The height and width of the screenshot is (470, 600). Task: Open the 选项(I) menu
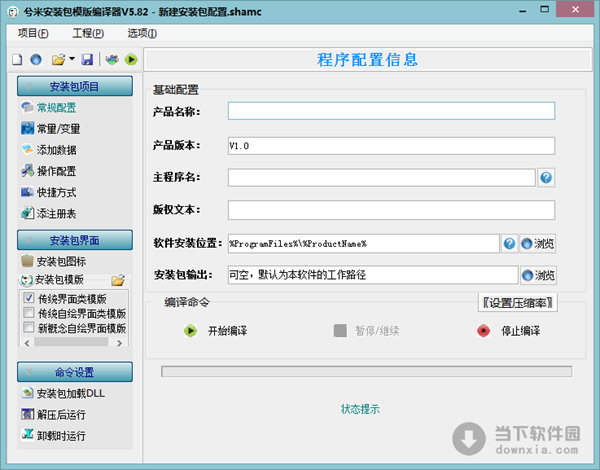142,33
